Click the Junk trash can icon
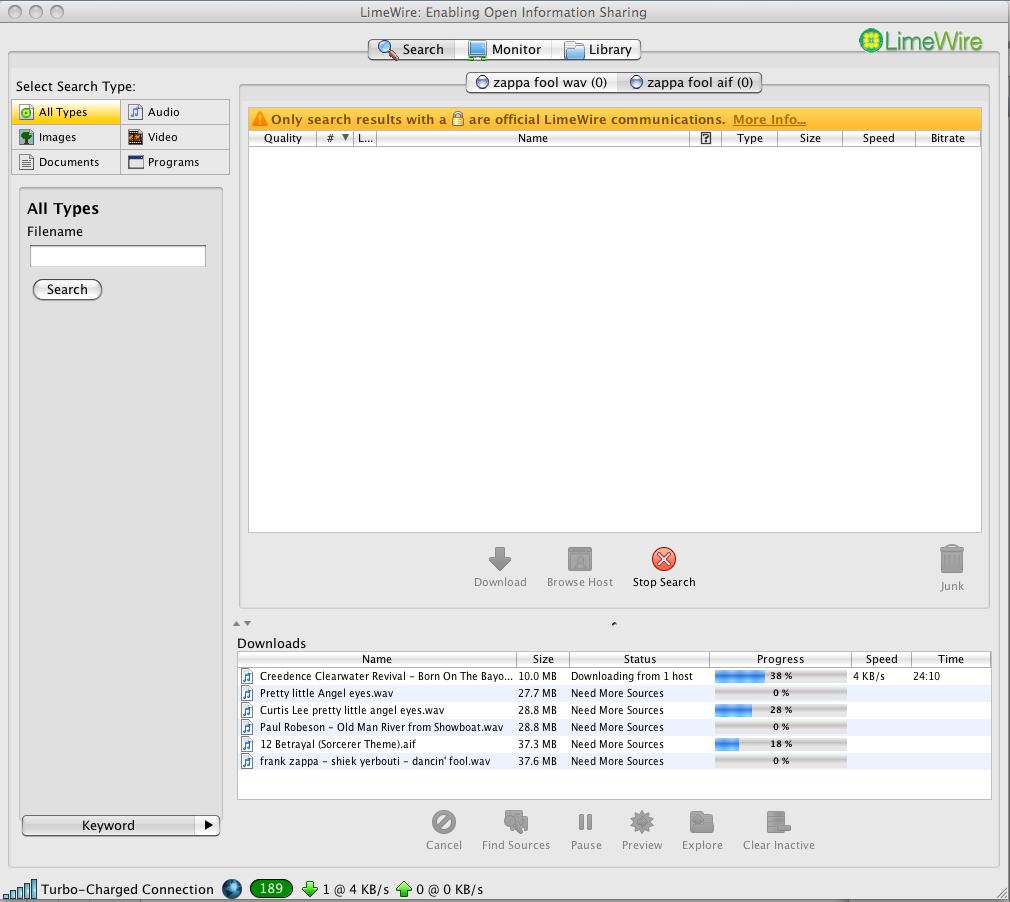1010x902 pixels. [951, 559]
